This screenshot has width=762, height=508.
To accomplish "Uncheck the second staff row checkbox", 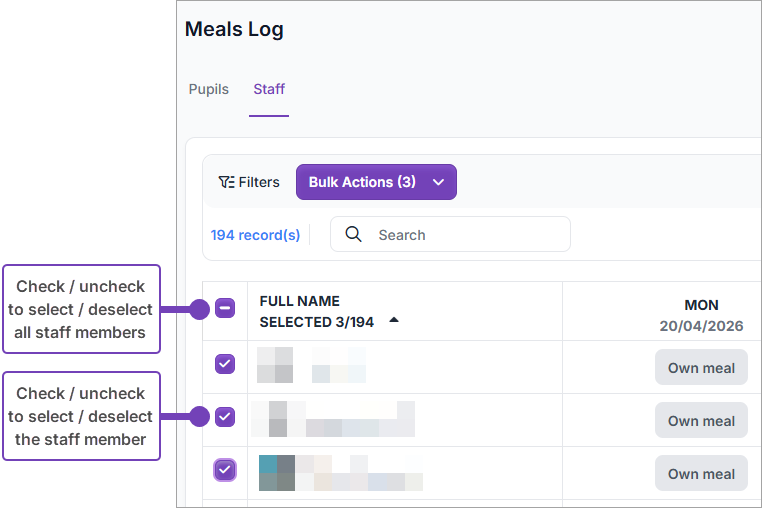I will 225,416.
